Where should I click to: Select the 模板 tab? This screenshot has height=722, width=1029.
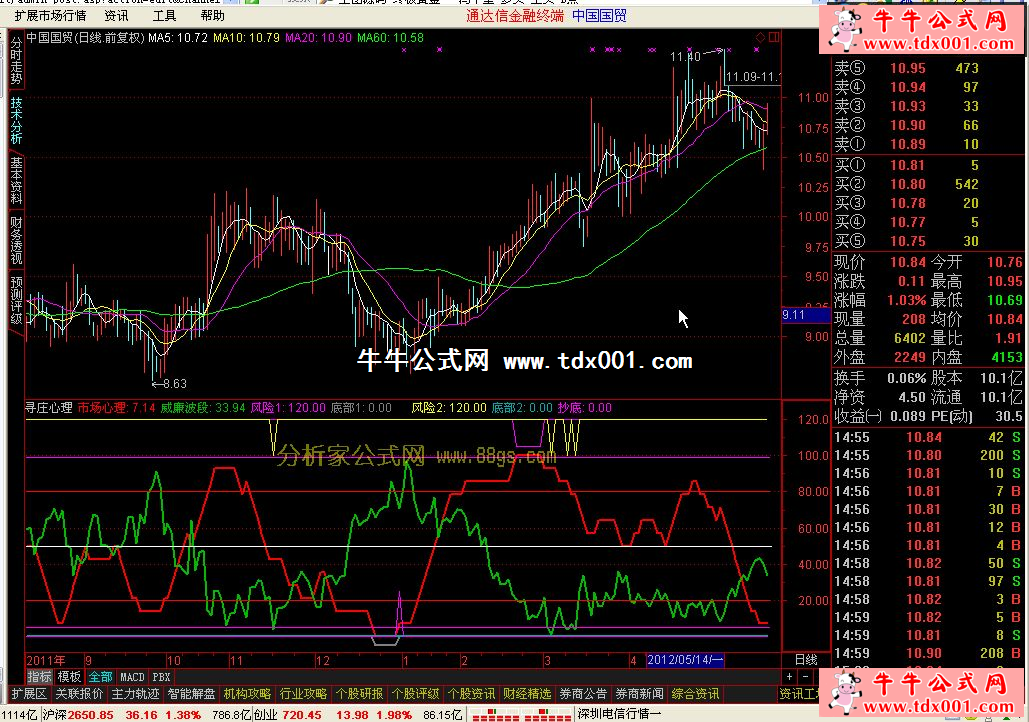pos(69,677)
